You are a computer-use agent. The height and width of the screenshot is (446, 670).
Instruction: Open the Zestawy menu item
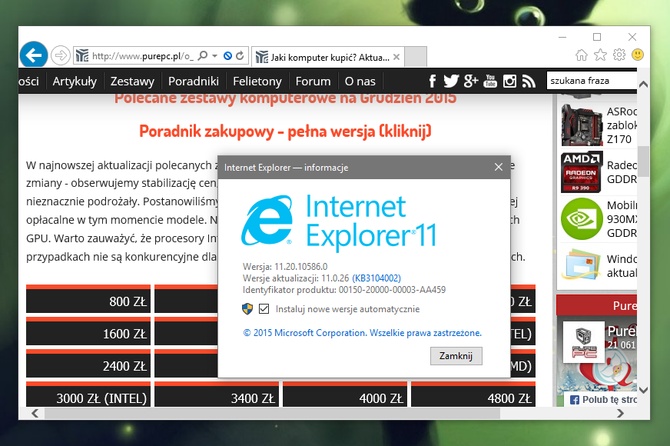(132, 81)
